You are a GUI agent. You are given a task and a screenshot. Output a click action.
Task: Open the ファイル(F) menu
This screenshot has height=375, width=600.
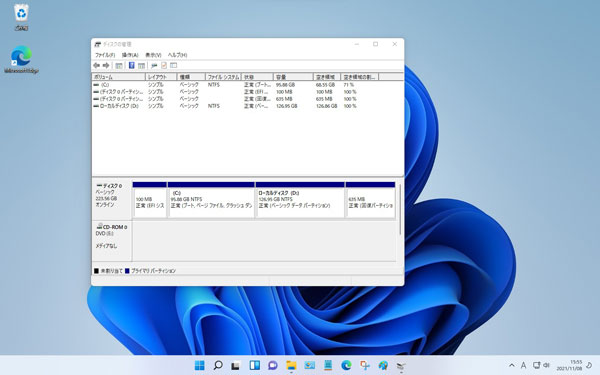(x=104, y=55)
